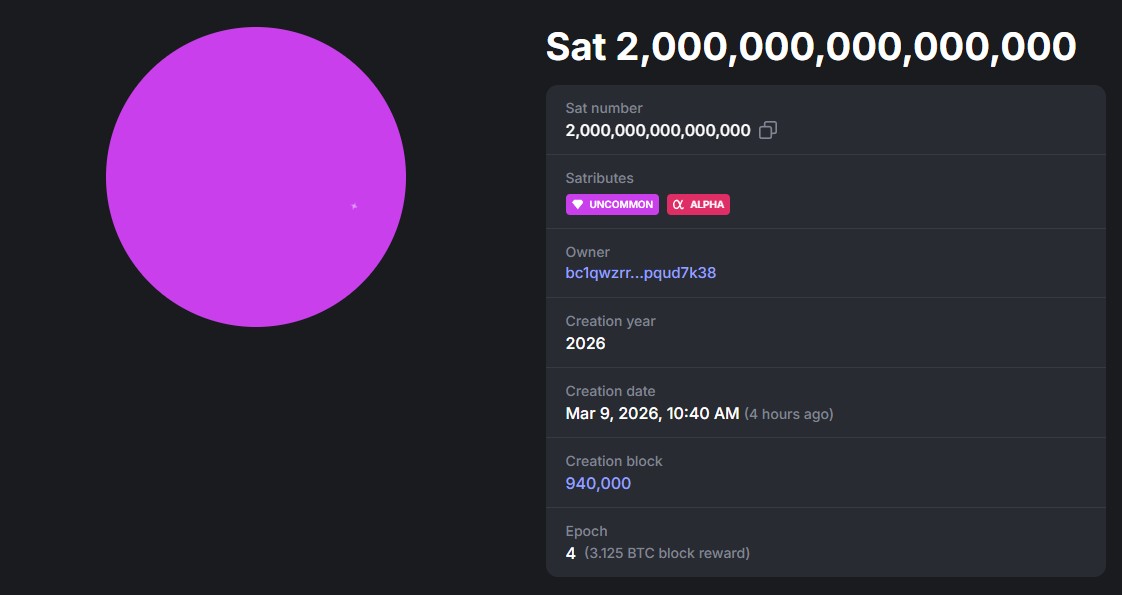
Task: Click the sat number value under Sat number
Action: pyautogui.click(x=658, y=131)
